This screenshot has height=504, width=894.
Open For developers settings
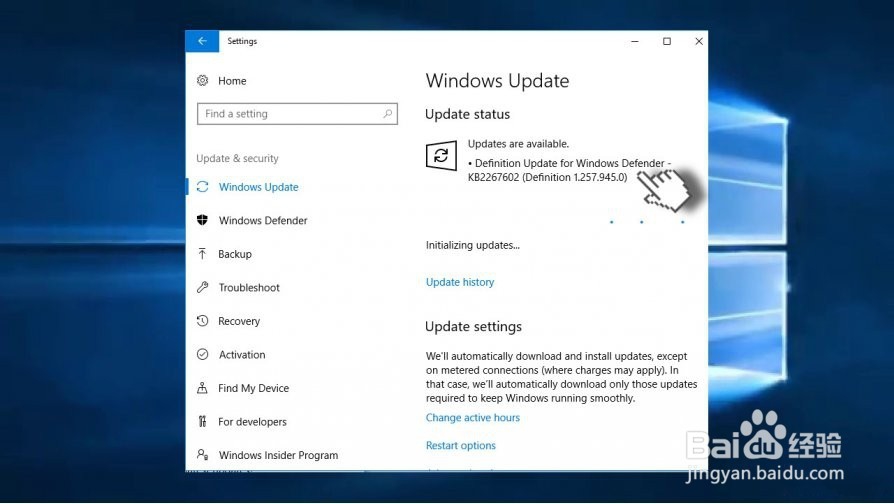(252, 422)
